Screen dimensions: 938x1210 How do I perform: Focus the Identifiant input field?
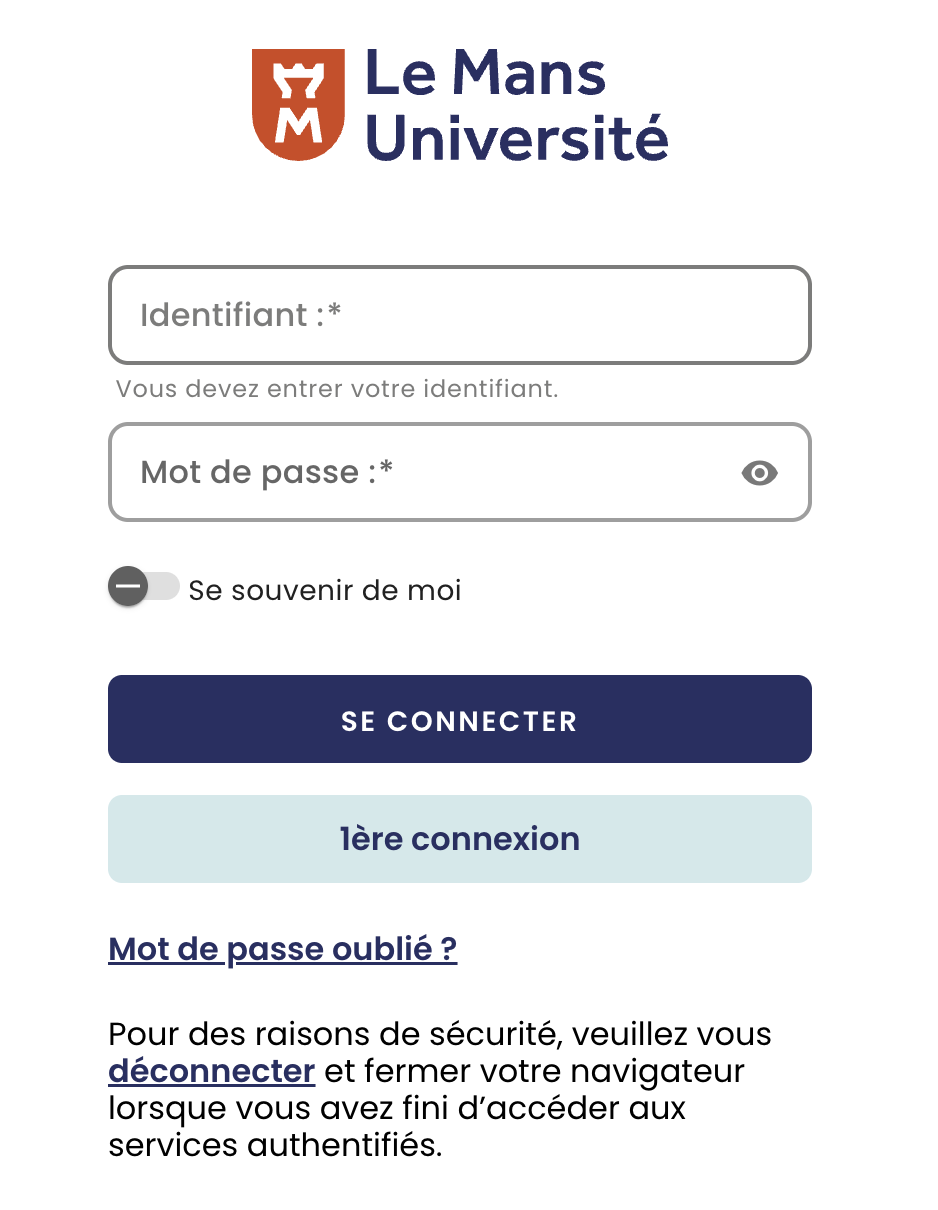tap(460, 315)
